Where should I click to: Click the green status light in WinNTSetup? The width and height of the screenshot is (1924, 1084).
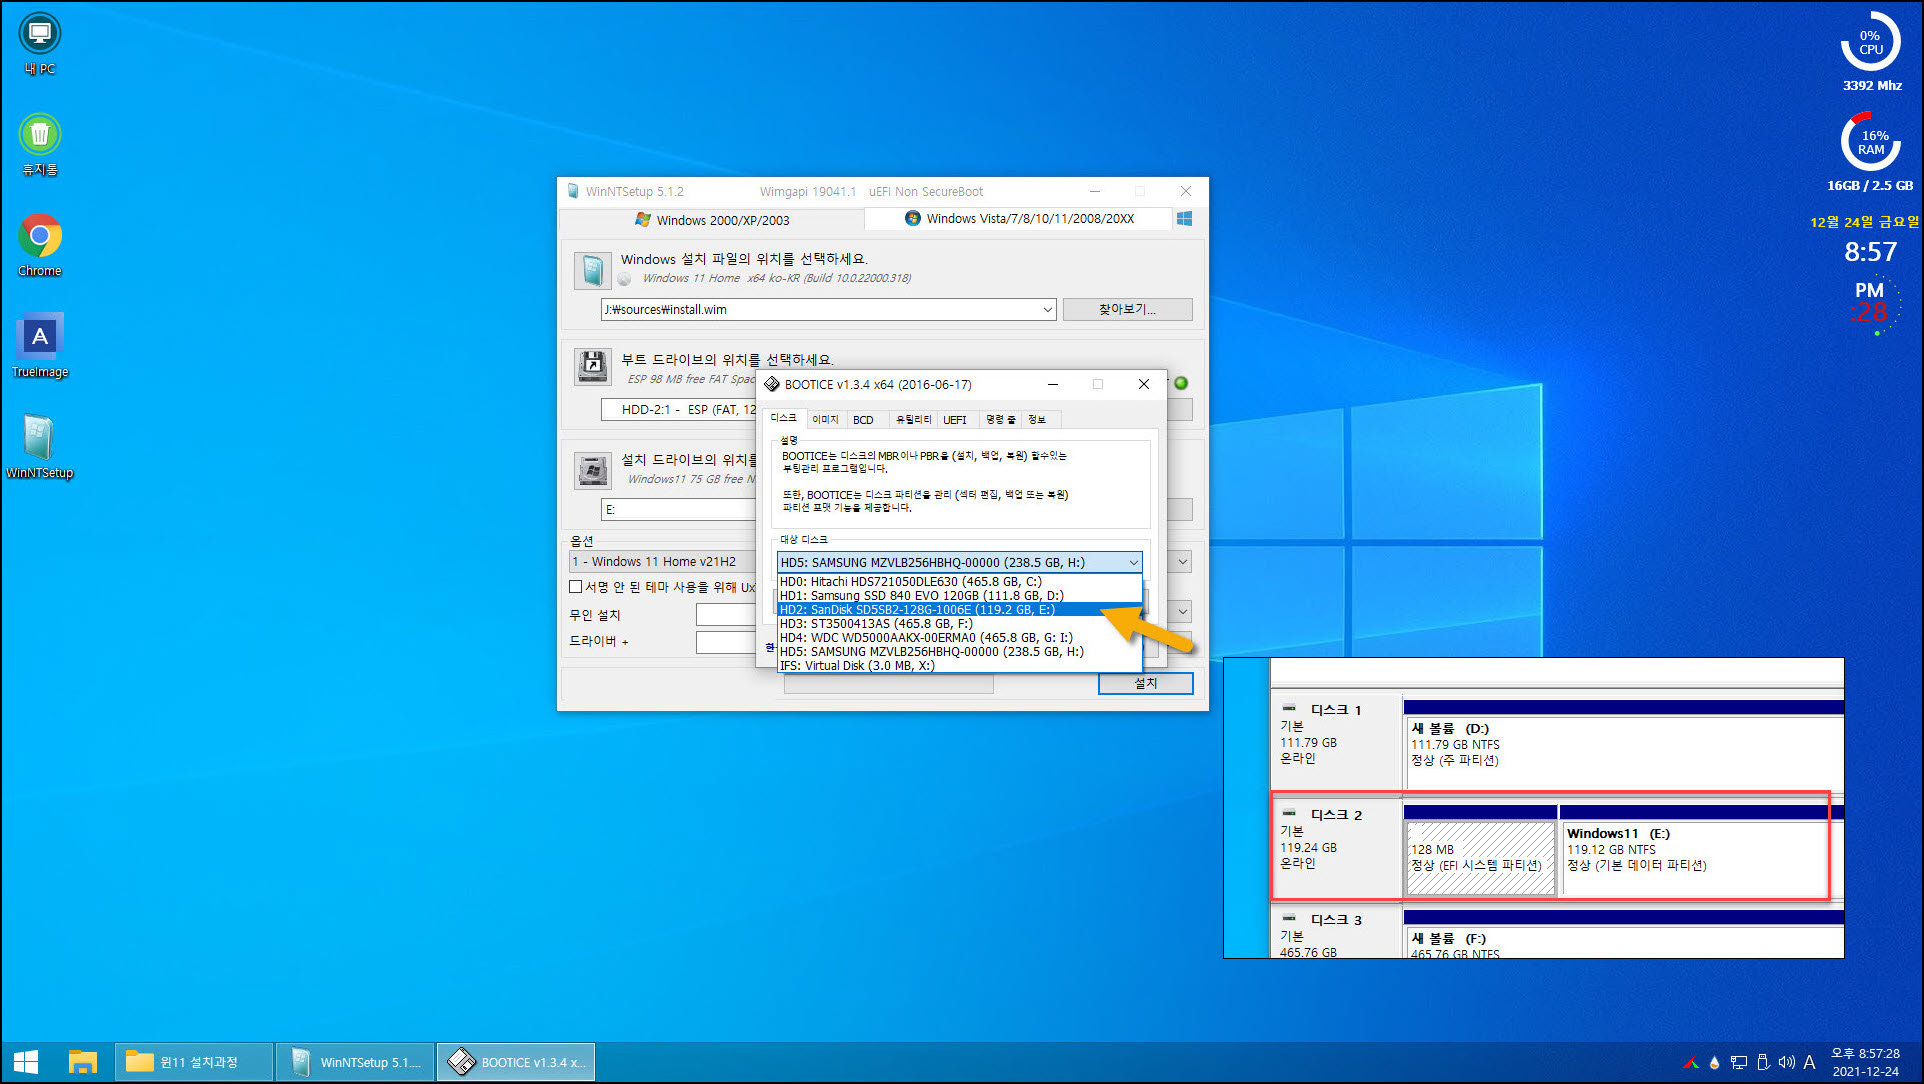pyautogui.click(x=1181, y=383)
